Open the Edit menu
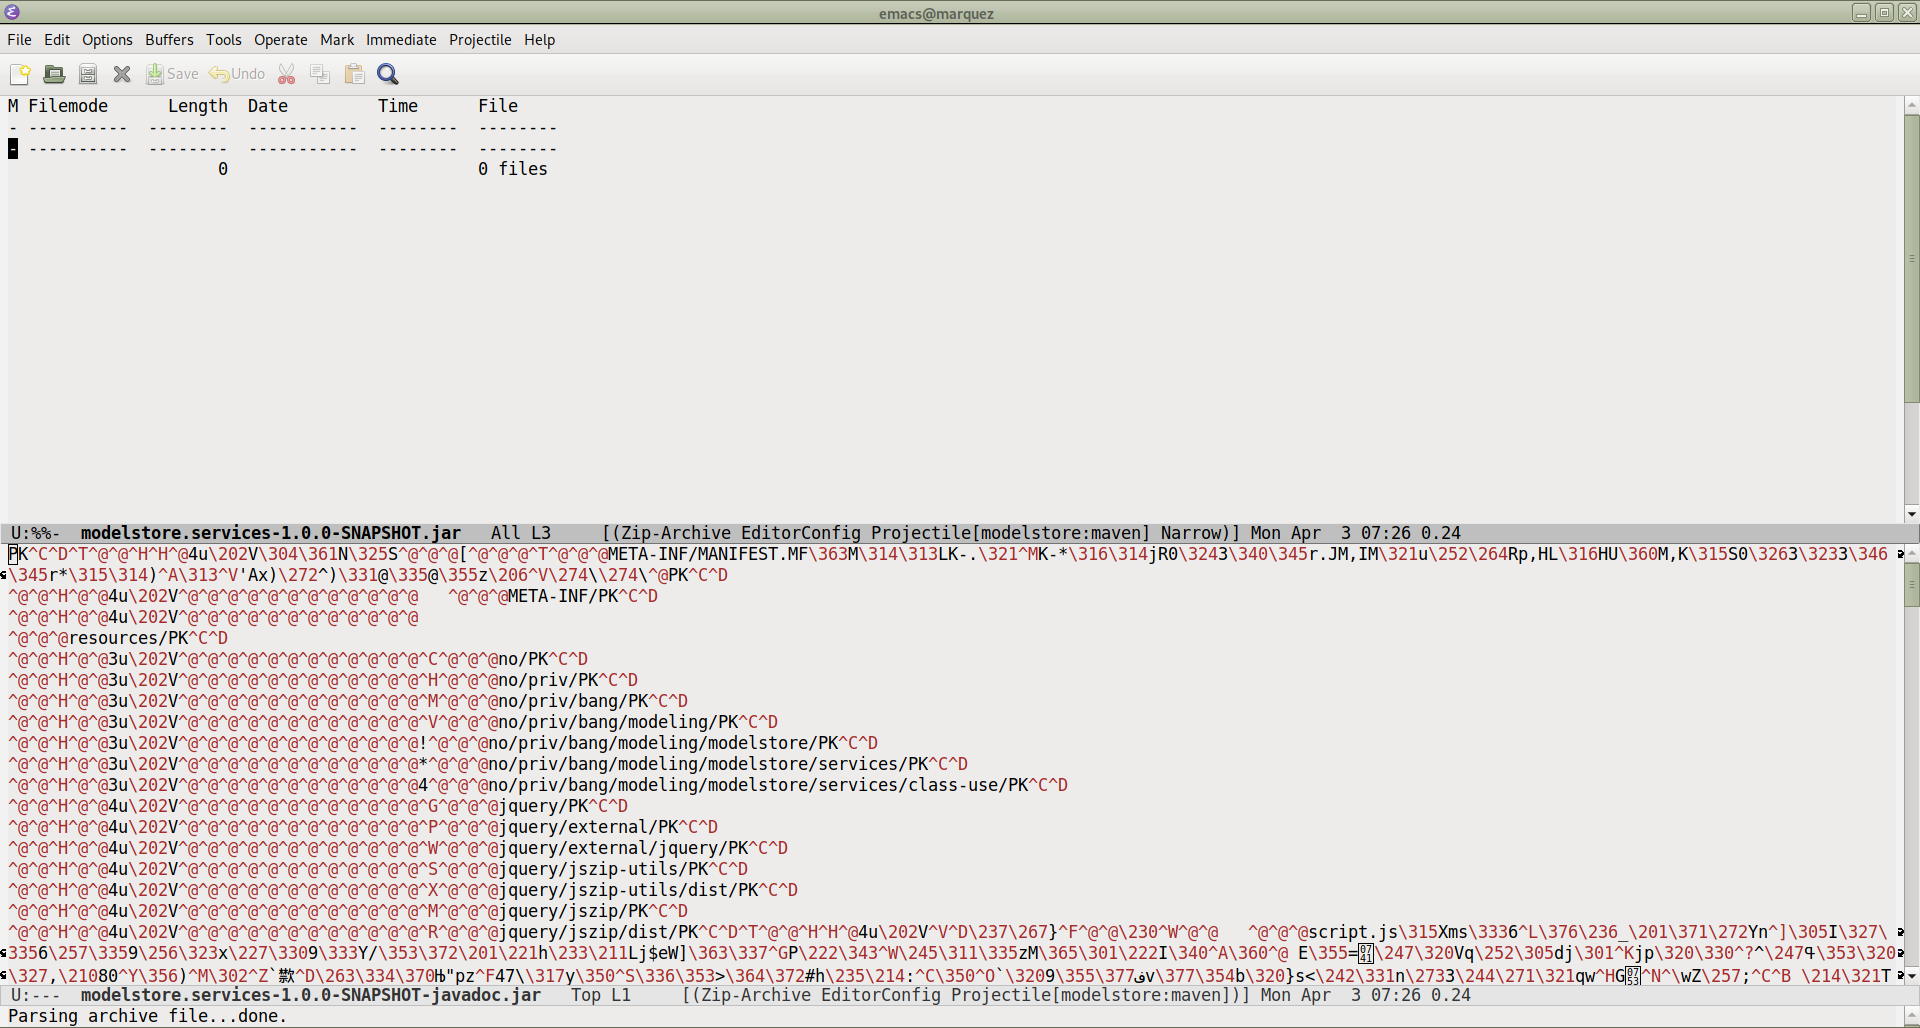This screenshot has width=1920, height=1028. 56,39
